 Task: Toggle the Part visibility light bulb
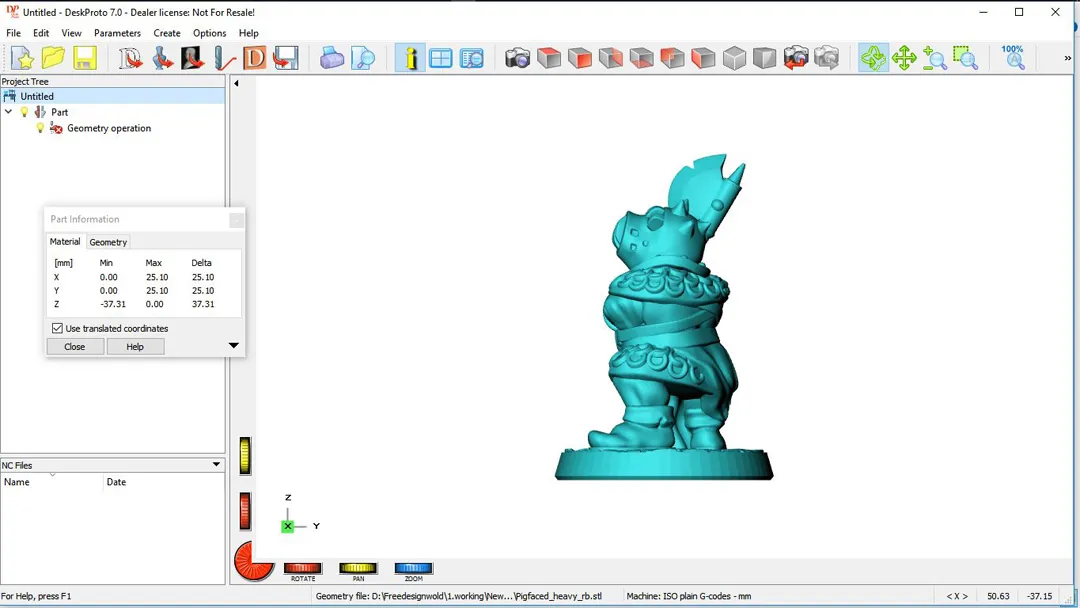pos(25,112)
